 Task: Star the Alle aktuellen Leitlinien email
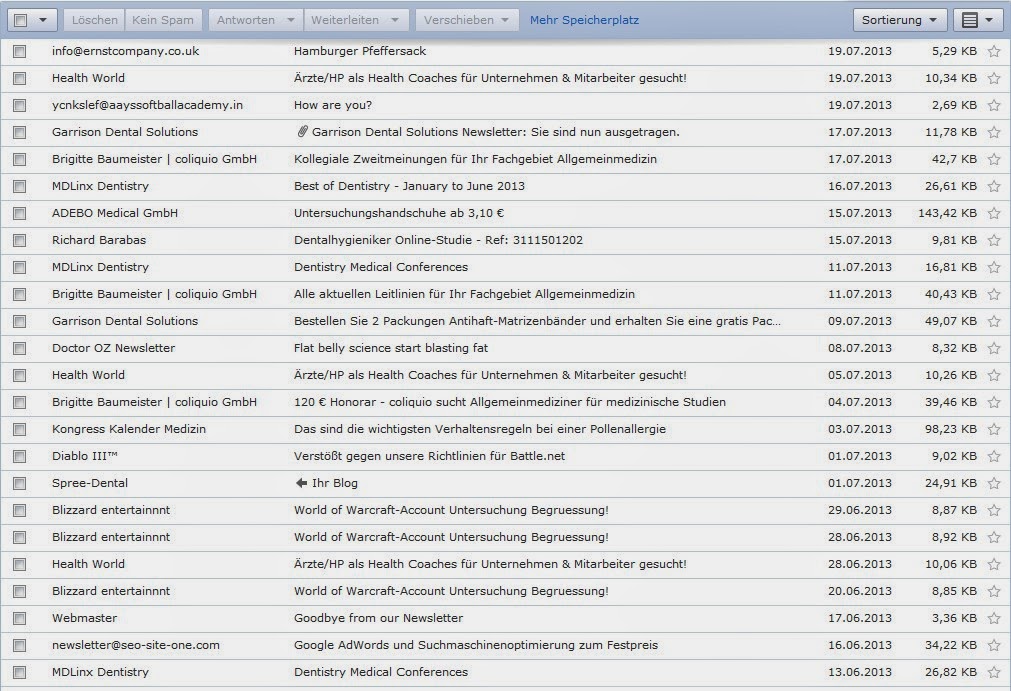pyautogui.click(x=994, y=294)
